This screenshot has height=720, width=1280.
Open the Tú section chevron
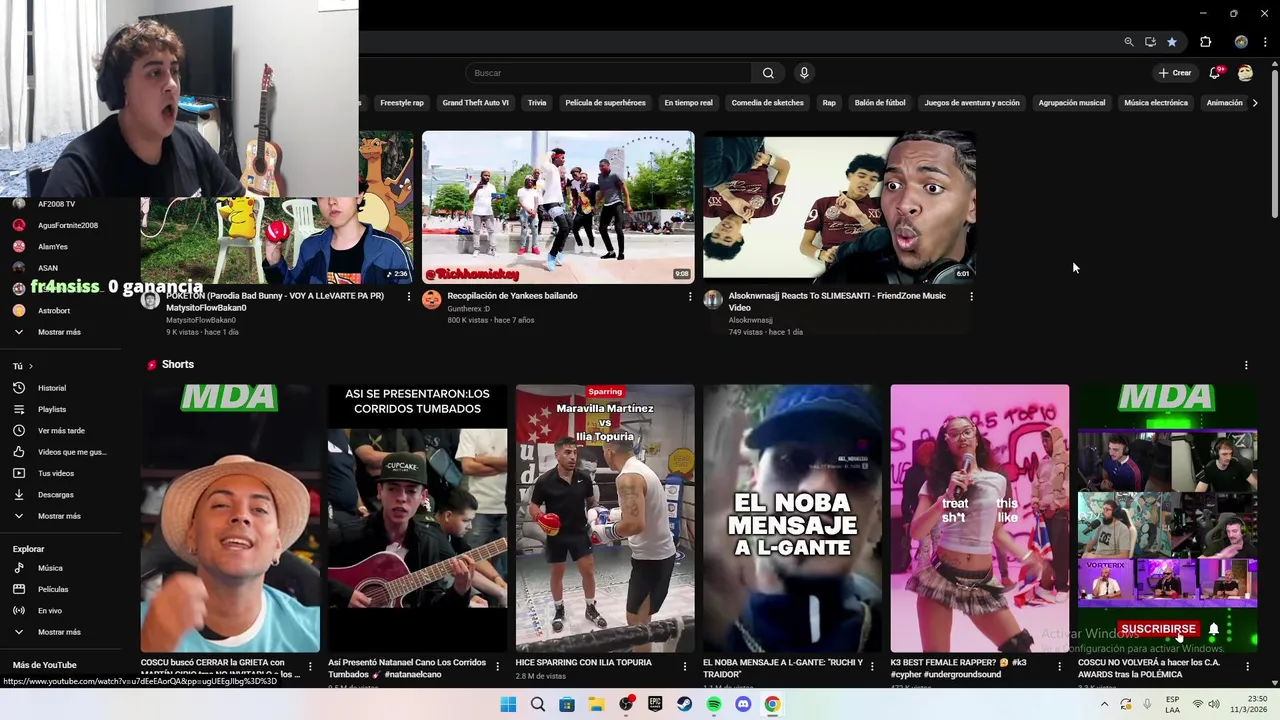(x=31, y=366)
